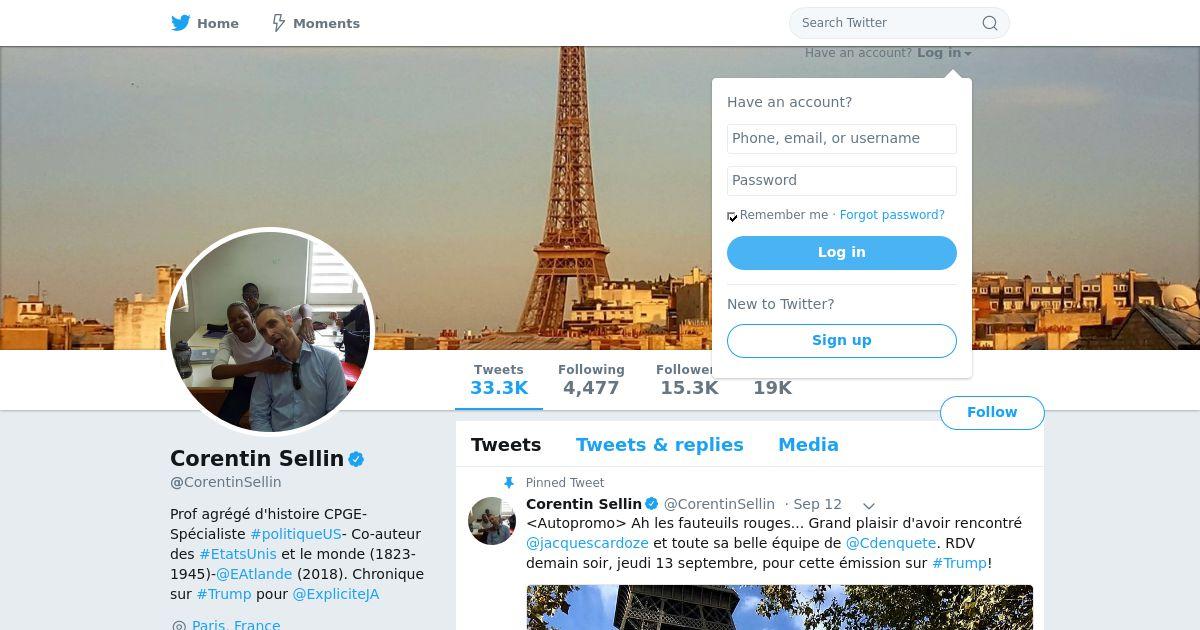1200x630 pixels.
Task: Follow Corentin Sellin with the Follow button
Action: pyautogui.click(x=992, y=413)
